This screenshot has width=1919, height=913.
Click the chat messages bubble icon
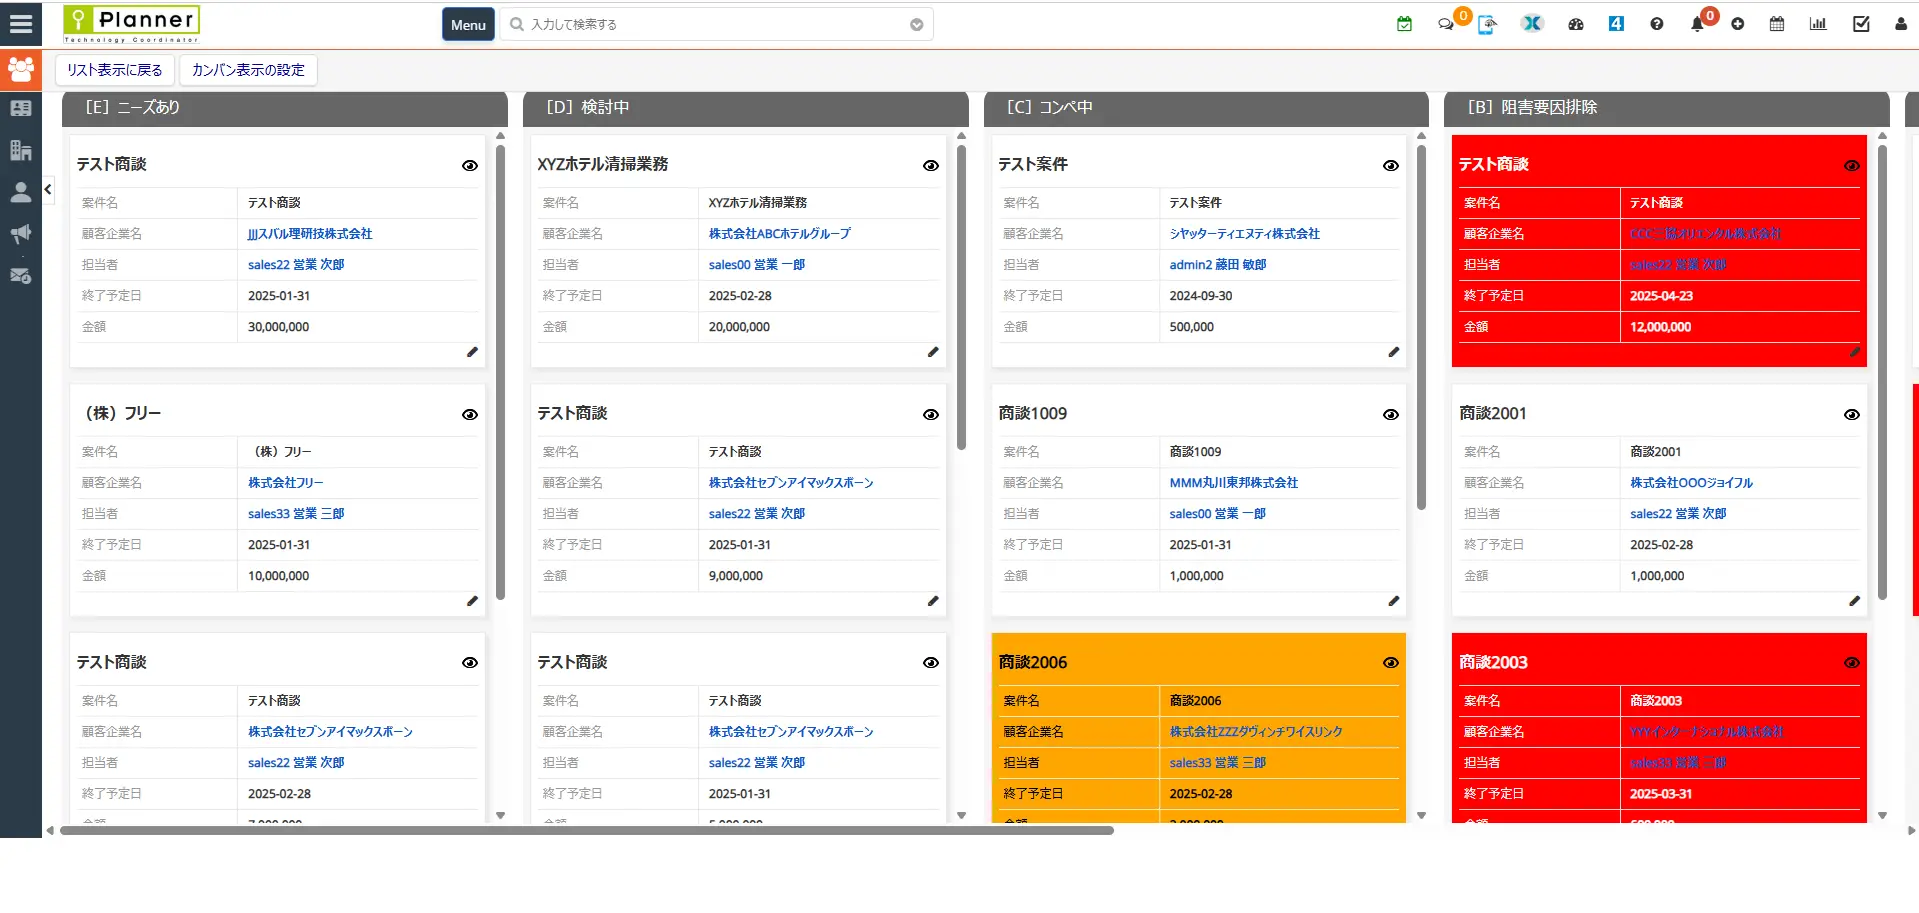(x=1446, y=24)
